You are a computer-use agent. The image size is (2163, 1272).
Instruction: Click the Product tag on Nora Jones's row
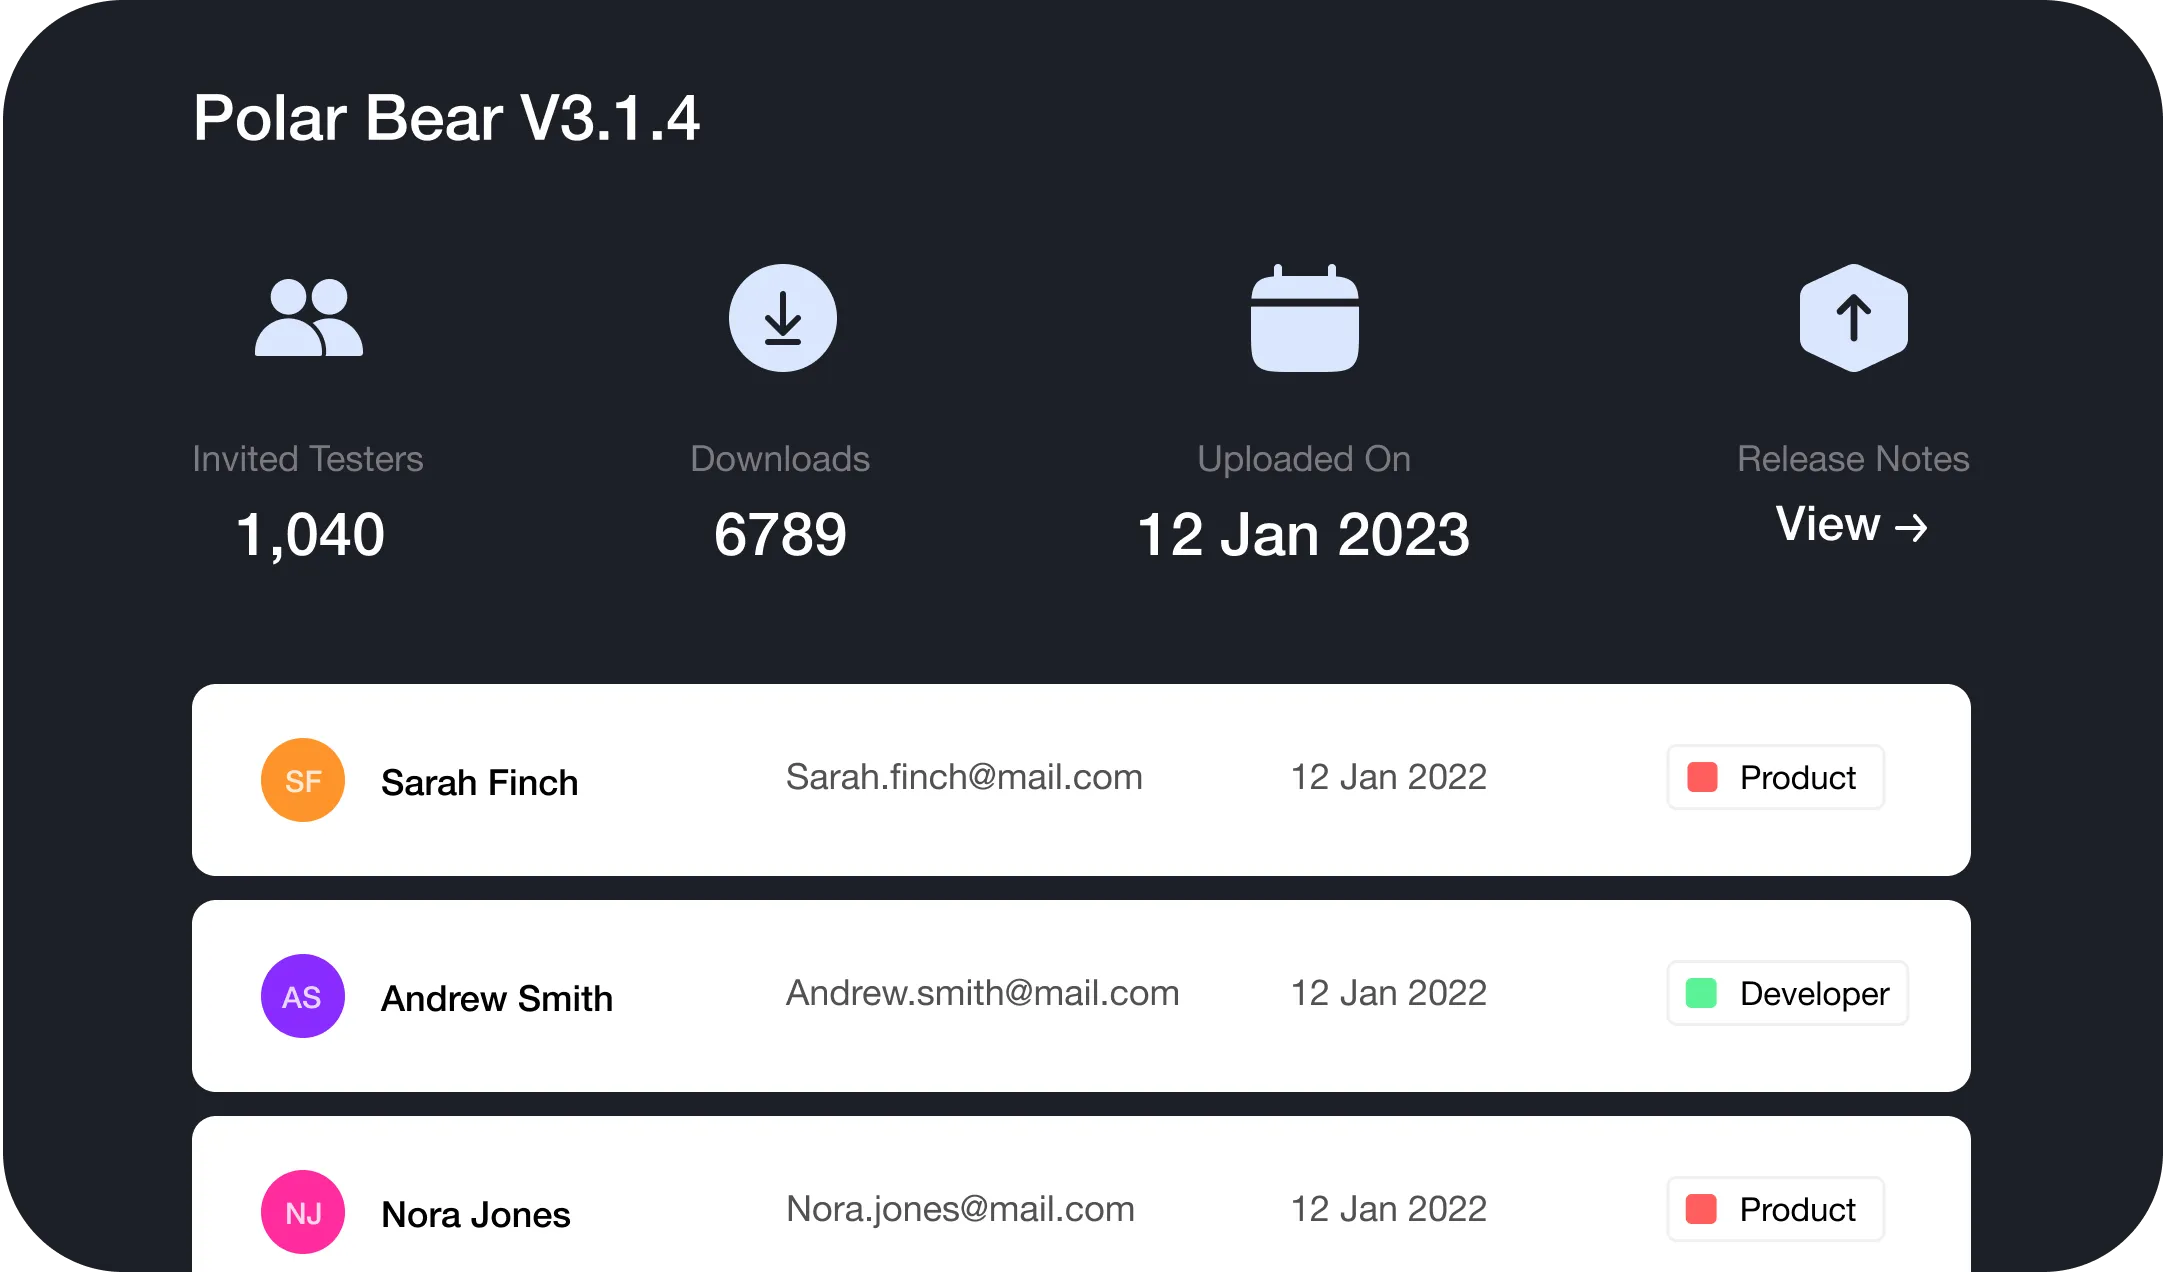tap(1775, 1209)
